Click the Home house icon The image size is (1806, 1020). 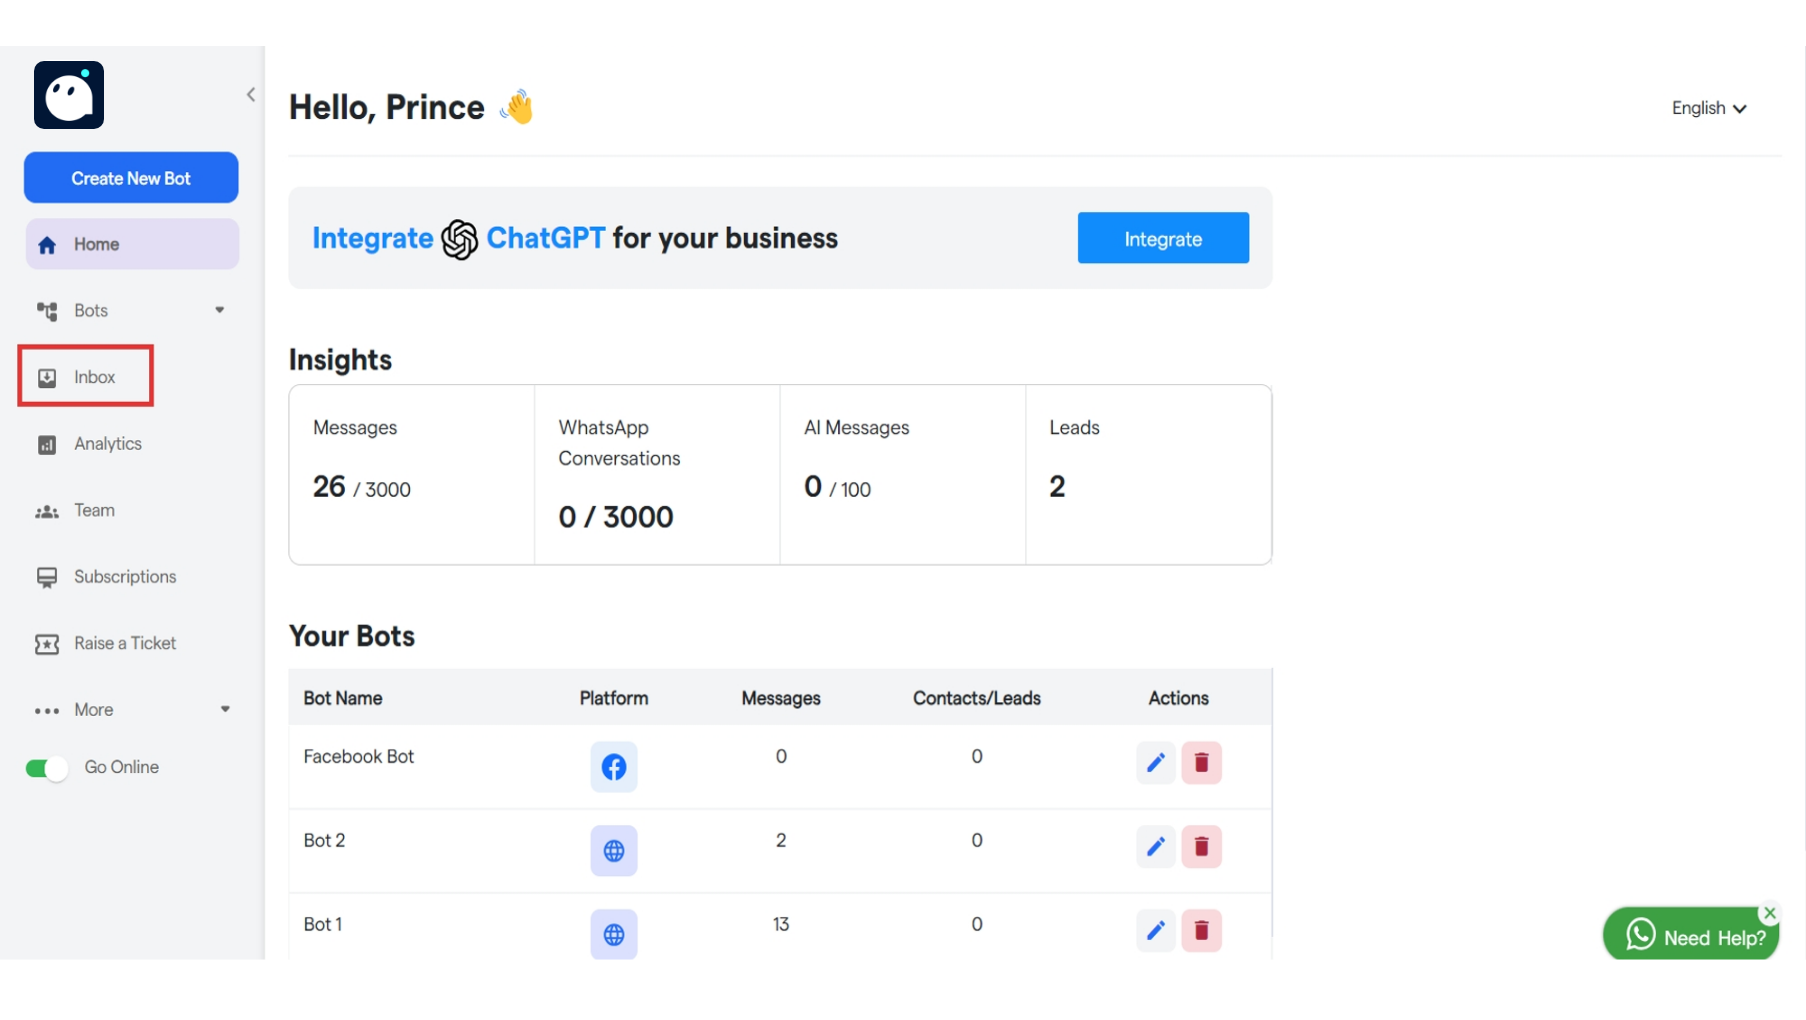47,245
